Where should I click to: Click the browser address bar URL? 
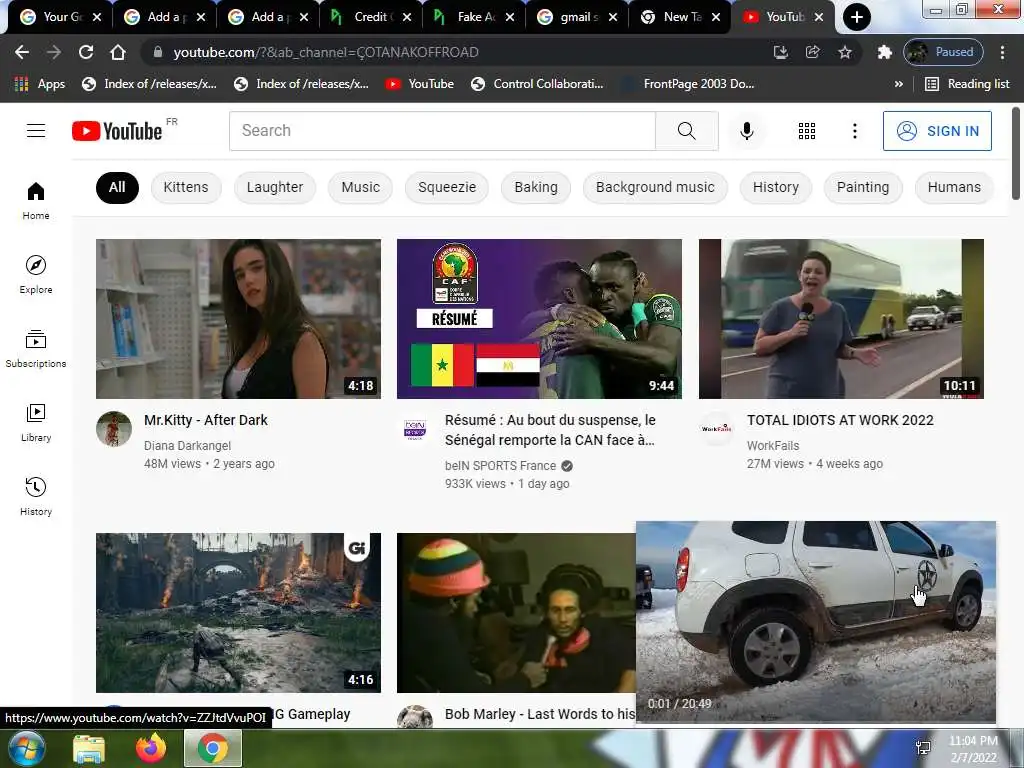click(326, 52)
